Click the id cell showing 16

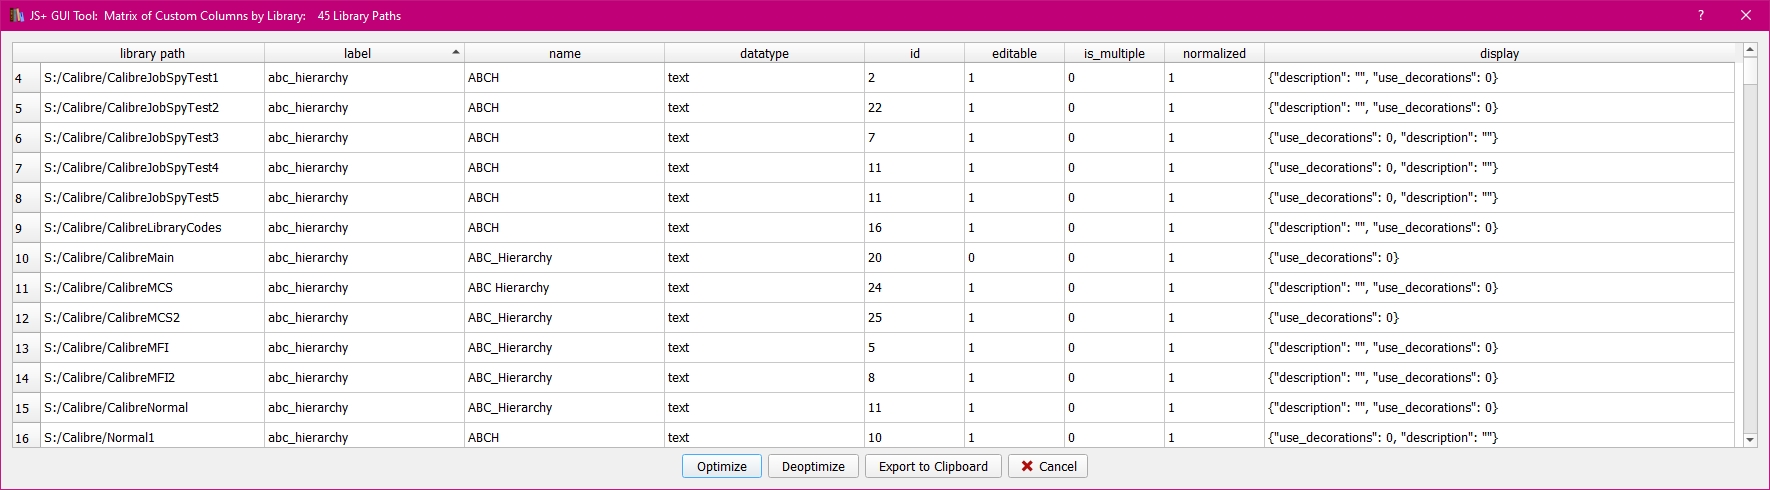click(x=914, y=228)
